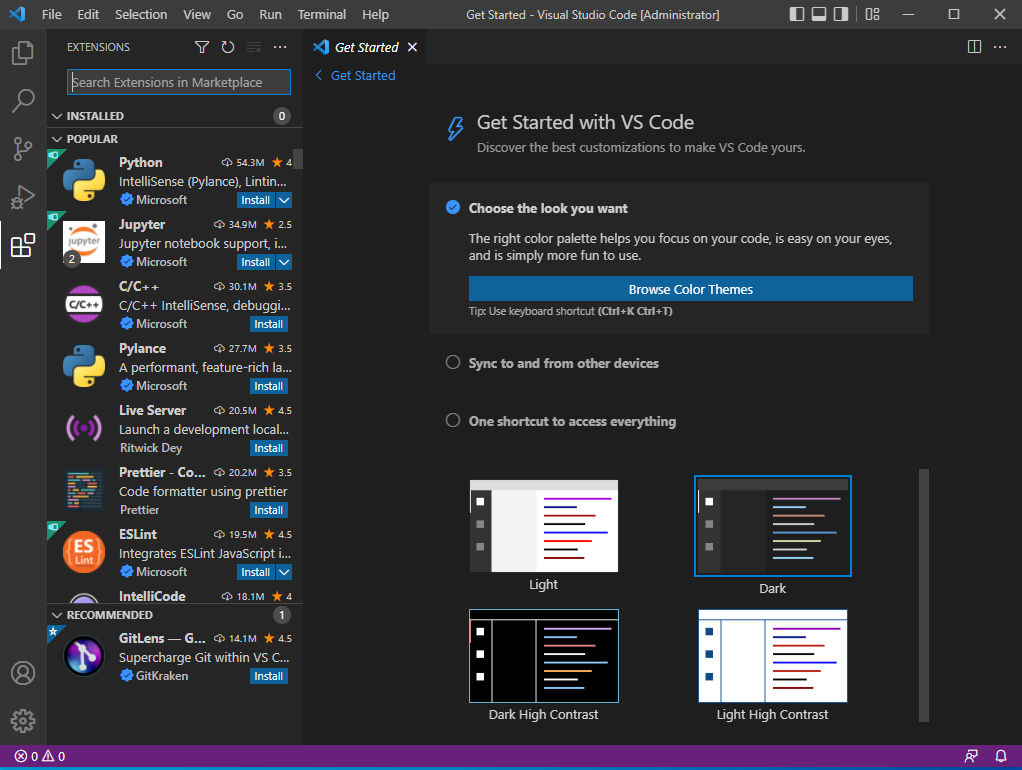Click the Split Editor icon
Viewport: 1022px width, 770px height.
point(973,46)
